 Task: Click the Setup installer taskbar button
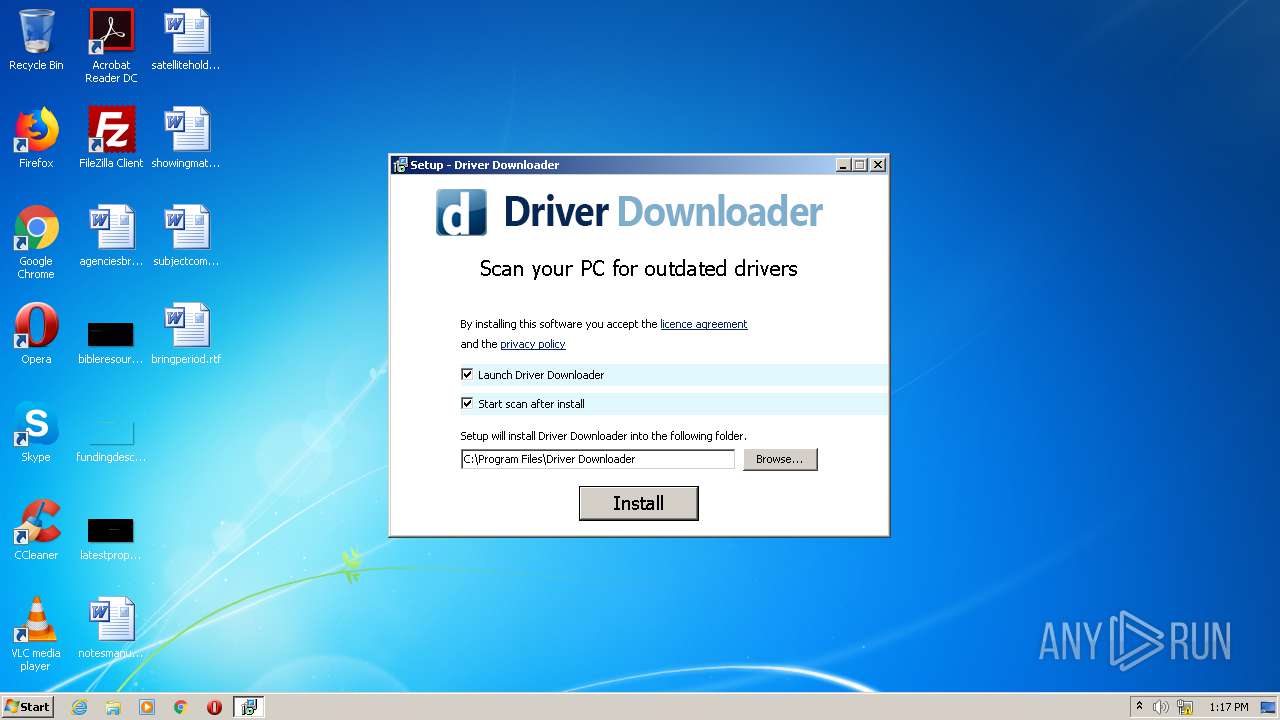tap(249, 707)
